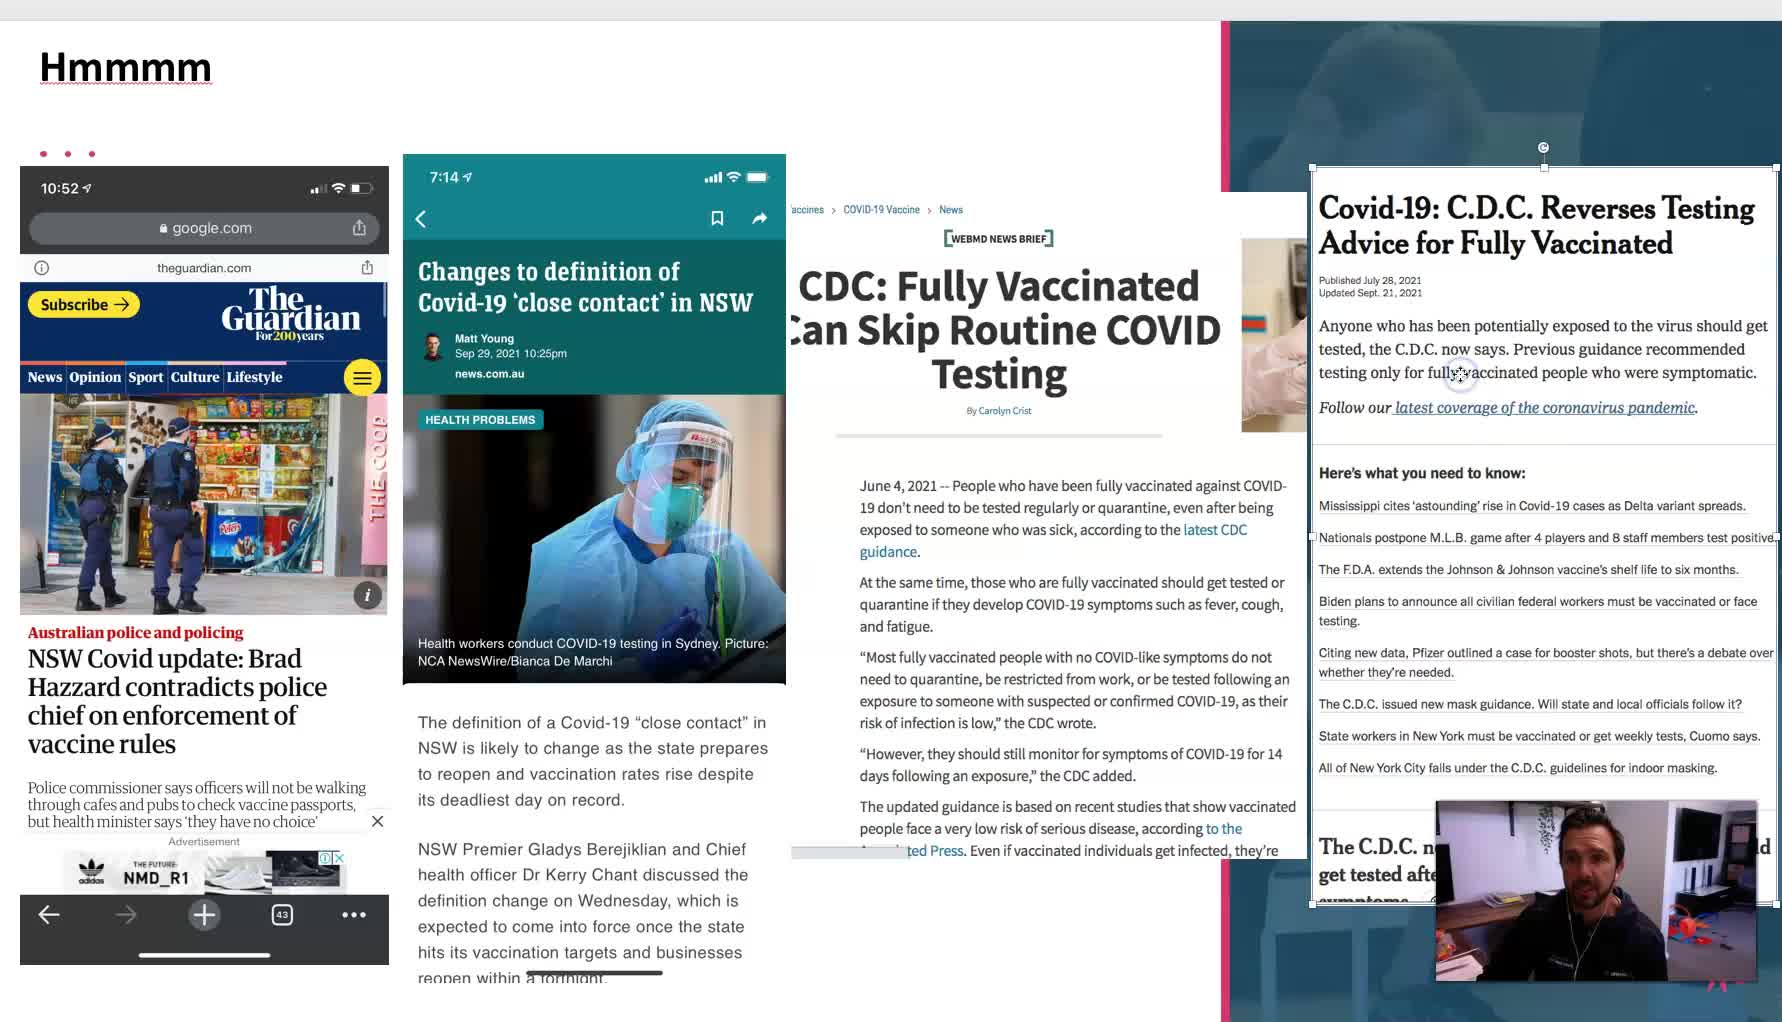Screen dimensions: 1782x1022
Task: Click the rotate handle above selected image
Action: 1543,148
